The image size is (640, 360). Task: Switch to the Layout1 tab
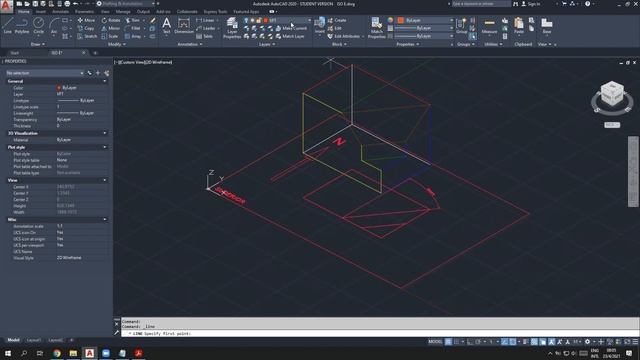coord(33,340)
